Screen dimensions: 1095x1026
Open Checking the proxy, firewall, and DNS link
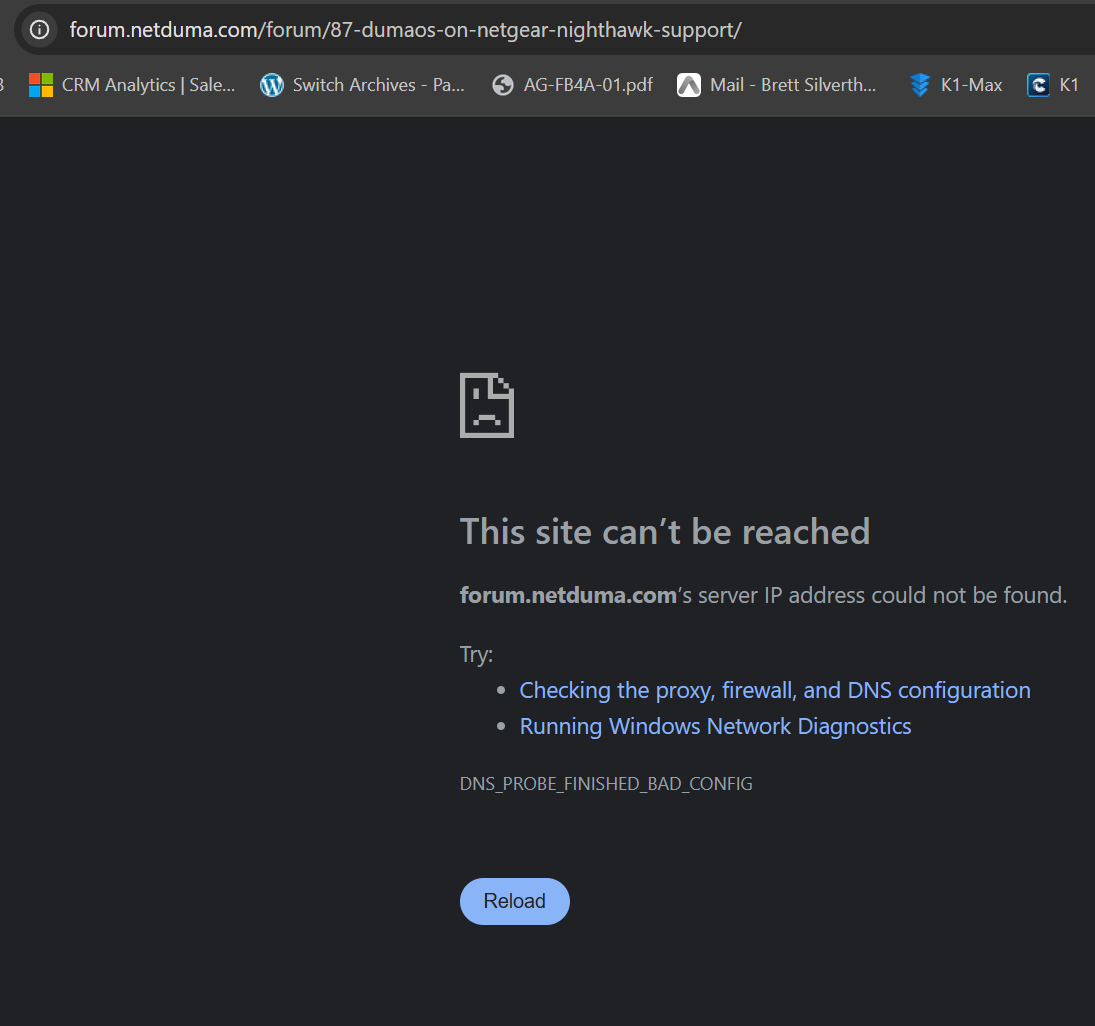click(775, 690)
